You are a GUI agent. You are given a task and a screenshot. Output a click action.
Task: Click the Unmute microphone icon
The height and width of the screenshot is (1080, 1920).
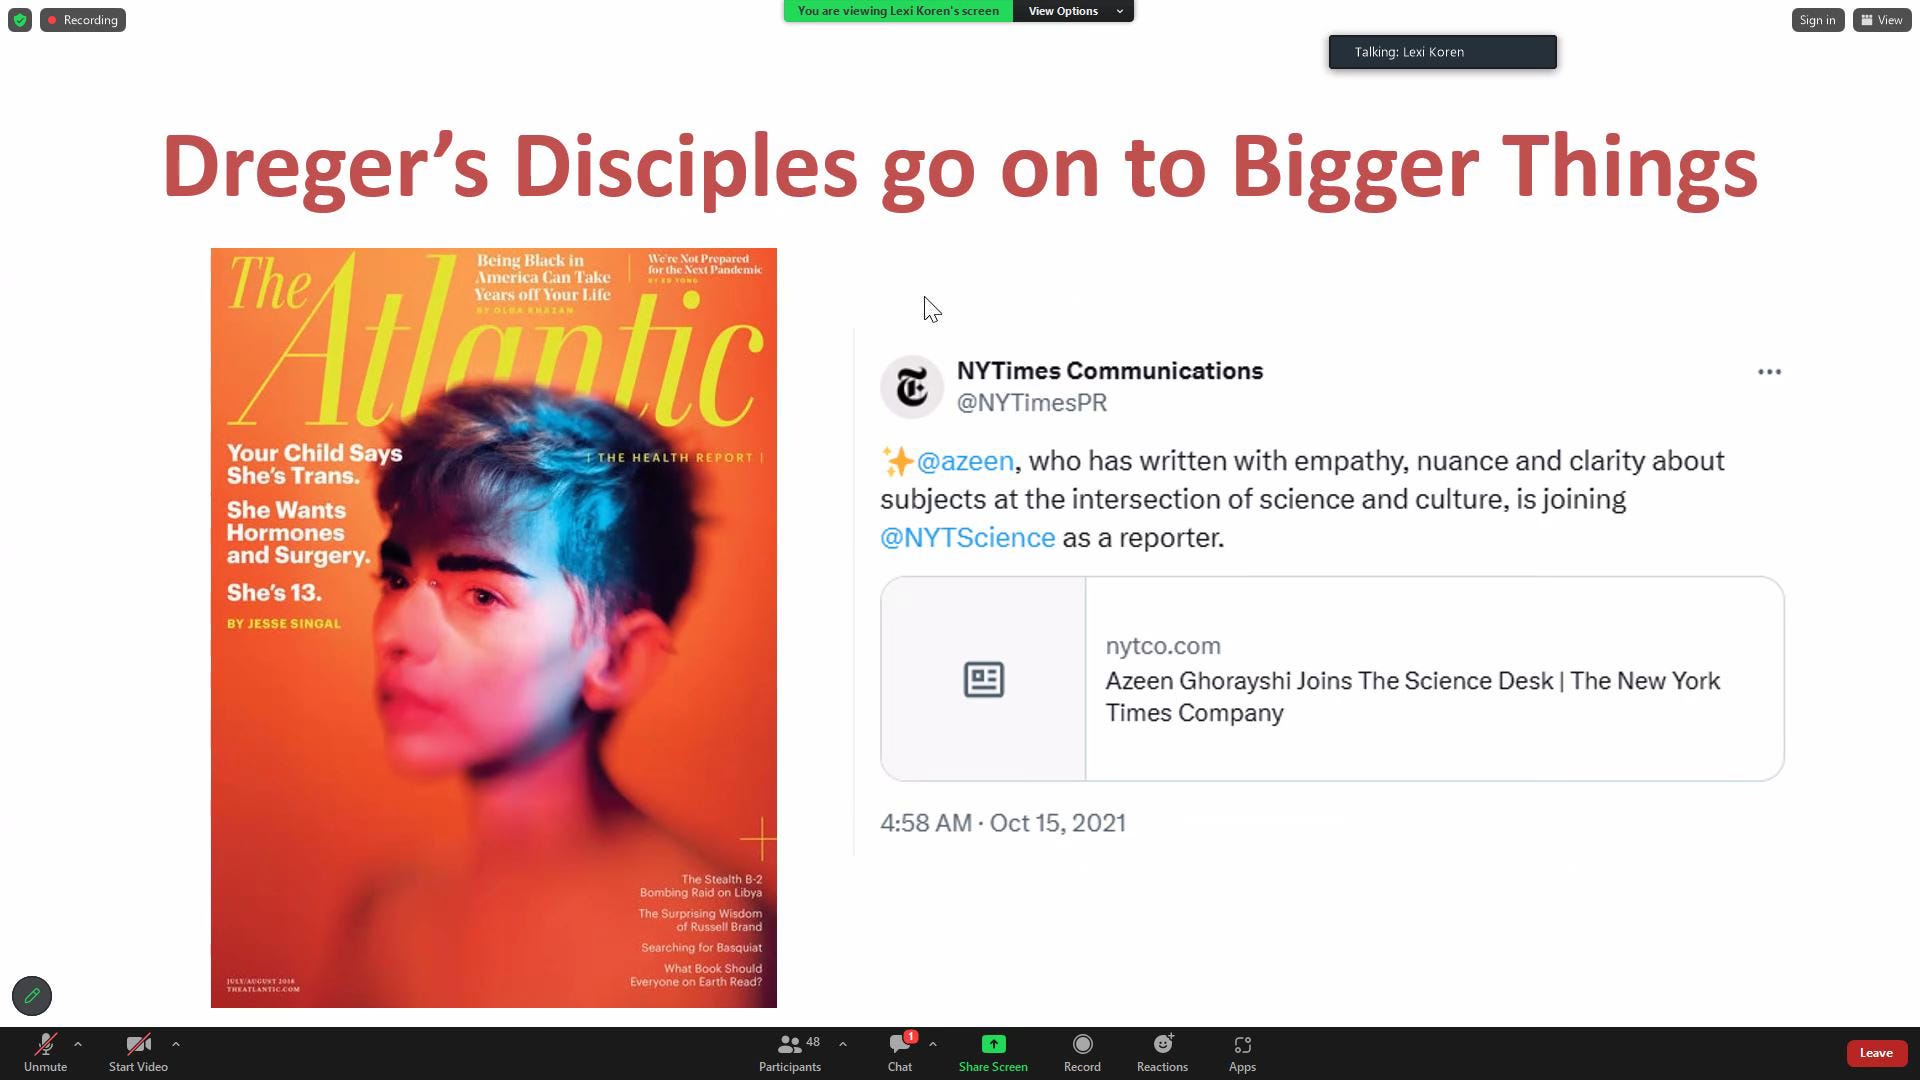click(x=45, y=1045)
